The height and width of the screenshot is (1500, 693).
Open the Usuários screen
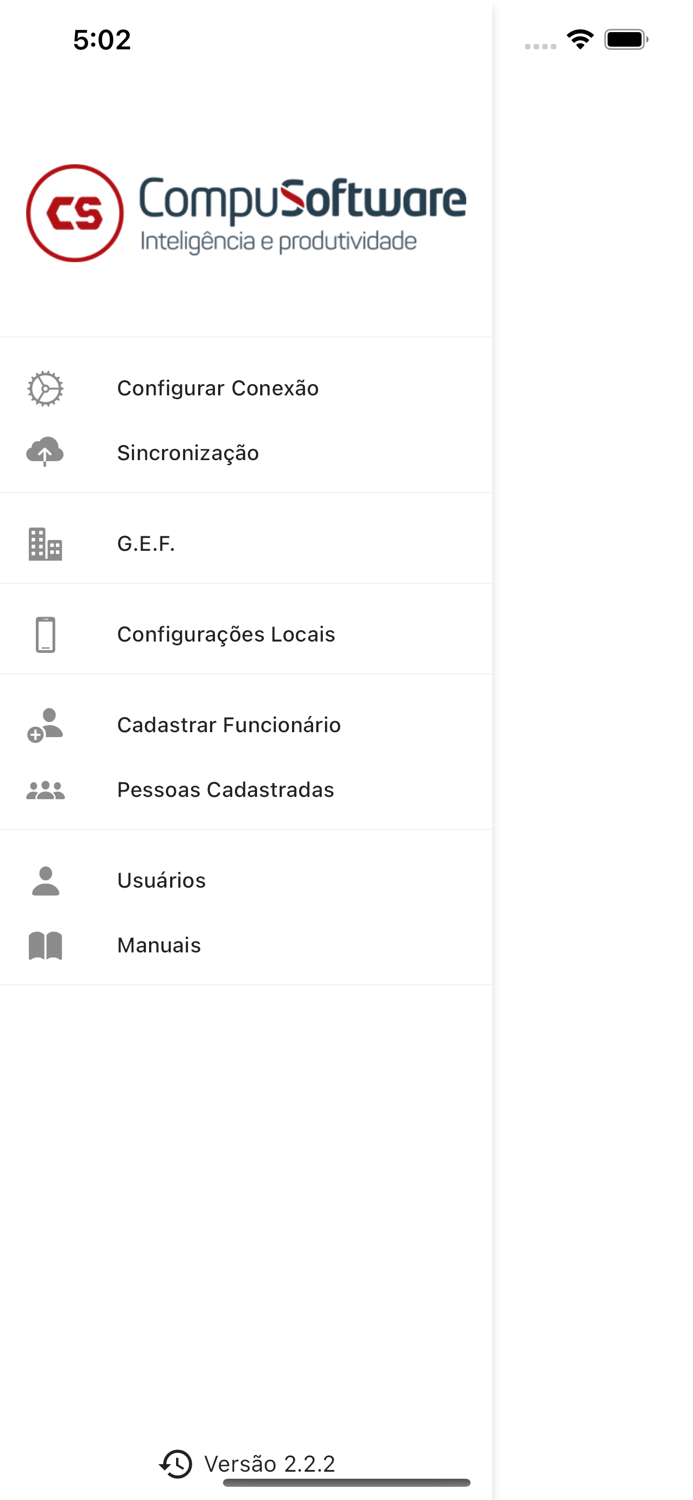pos(161,880)
